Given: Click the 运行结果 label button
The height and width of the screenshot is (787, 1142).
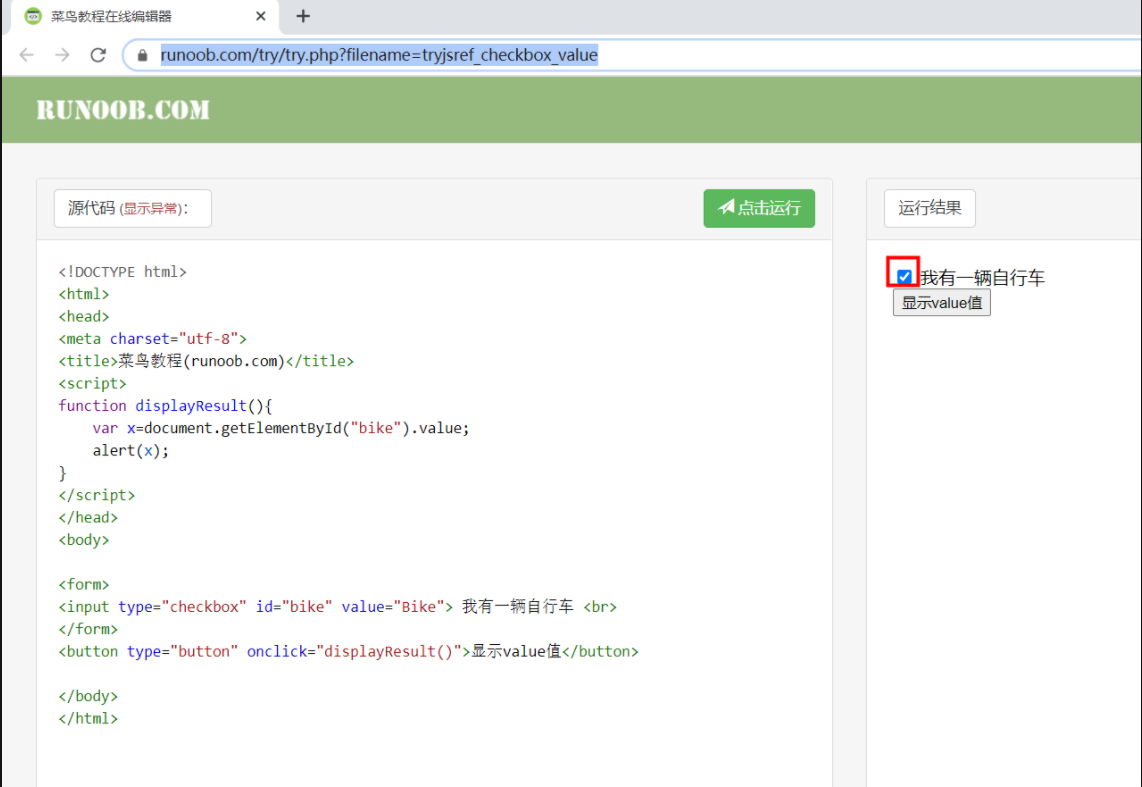Looking at the screenshot, I should point(929,208).
